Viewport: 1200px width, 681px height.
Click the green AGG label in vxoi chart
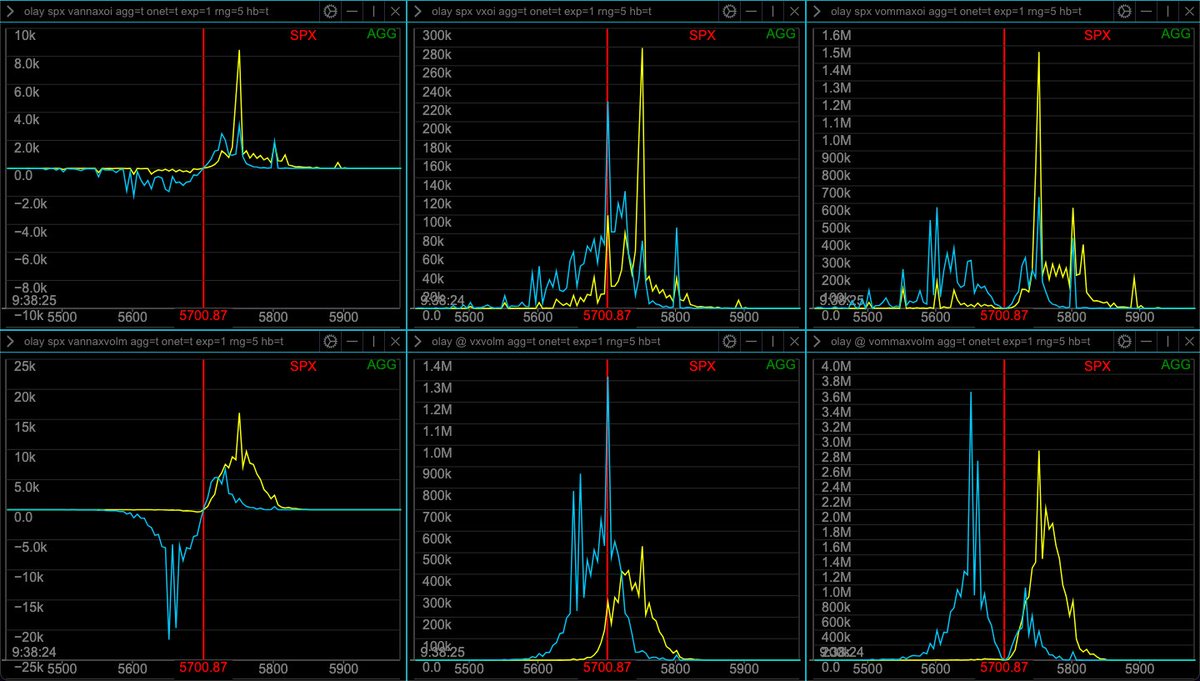tap(781, 34)
